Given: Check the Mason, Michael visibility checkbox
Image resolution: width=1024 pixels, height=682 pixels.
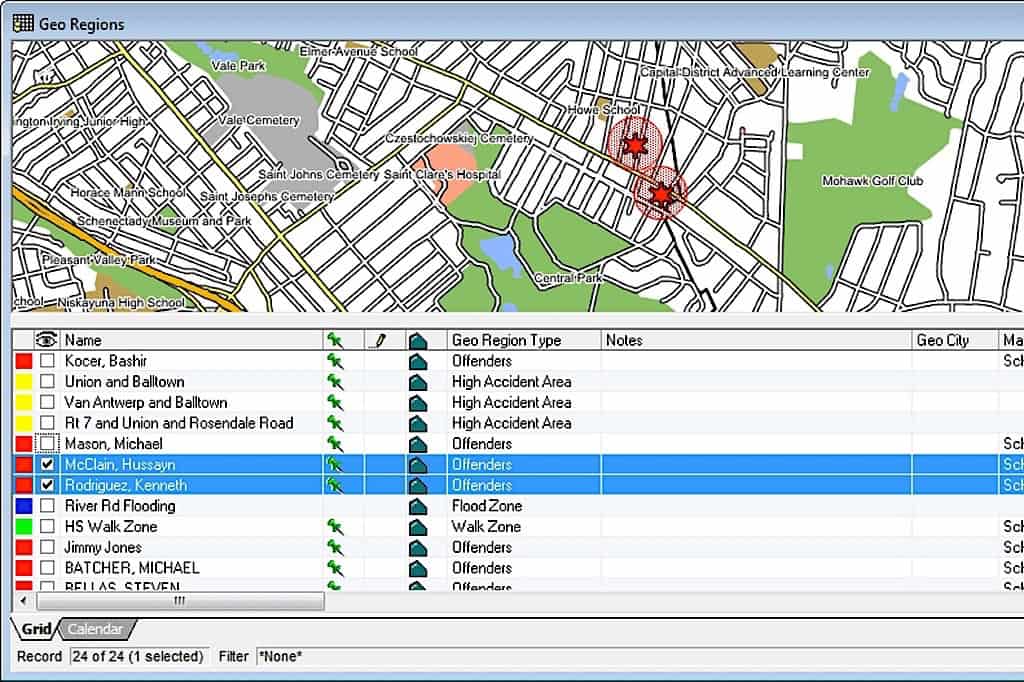Looking at the screenshot, I should point(47,444).
